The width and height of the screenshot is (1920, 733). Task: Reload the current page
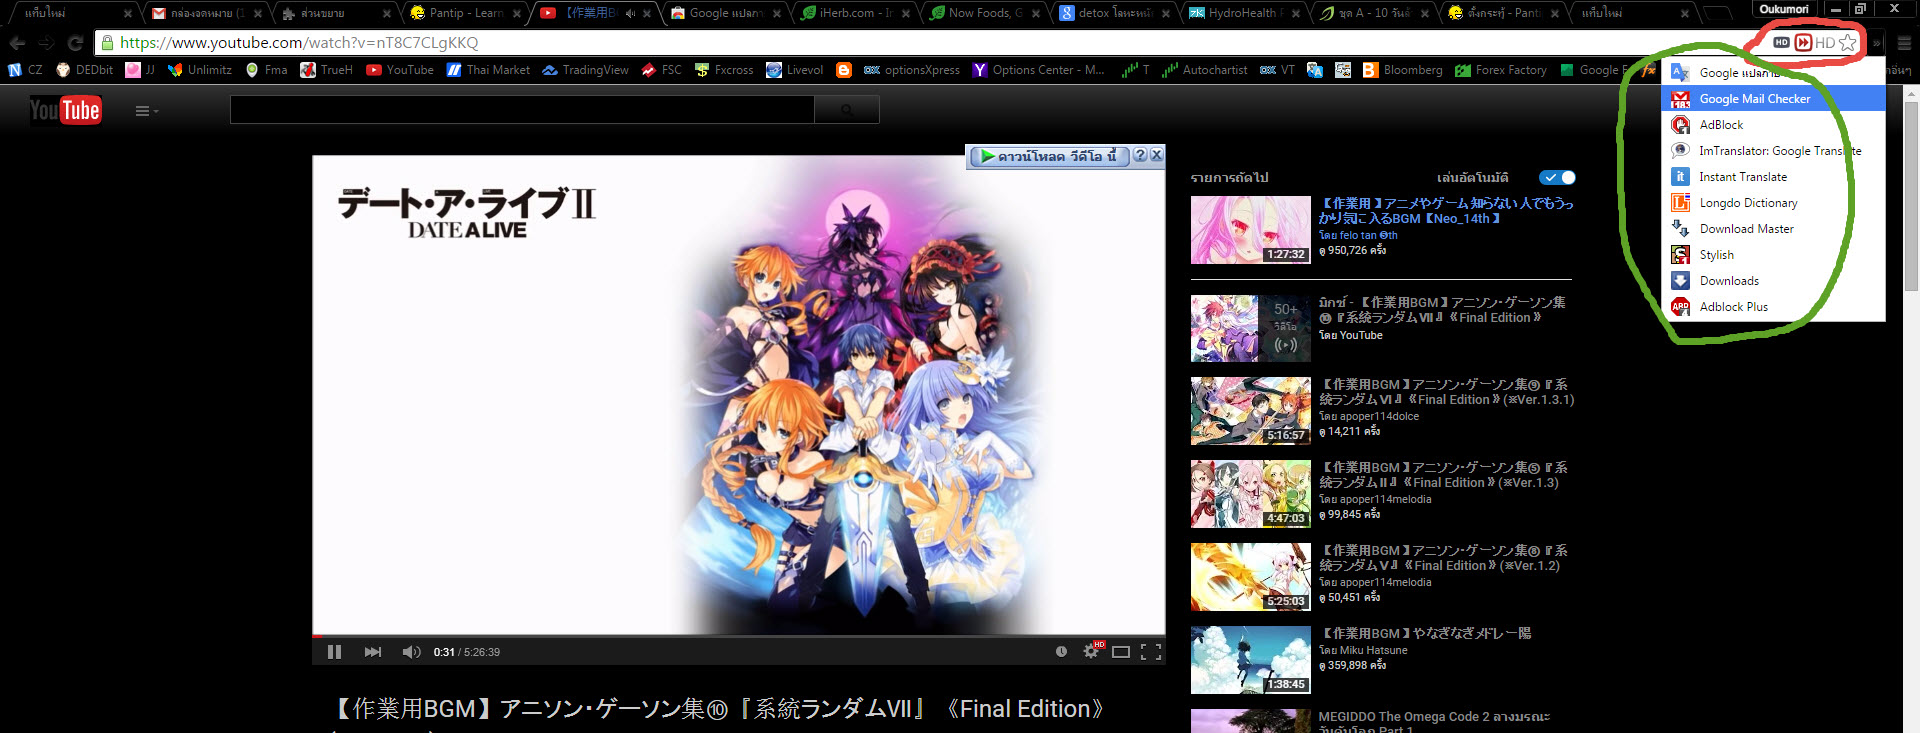(75, 43)
